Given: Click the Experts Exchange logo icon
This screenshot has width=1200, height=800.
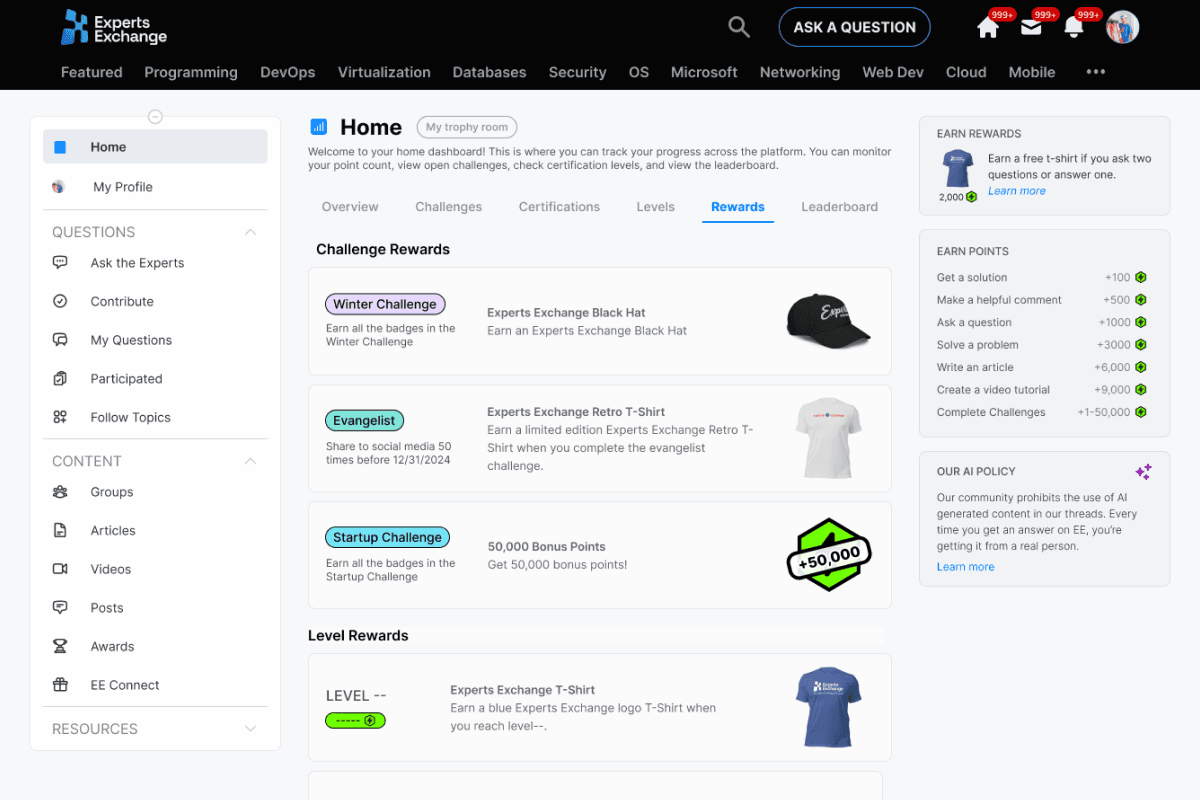Looking at the screenshot, I should (x=75, y=27).
